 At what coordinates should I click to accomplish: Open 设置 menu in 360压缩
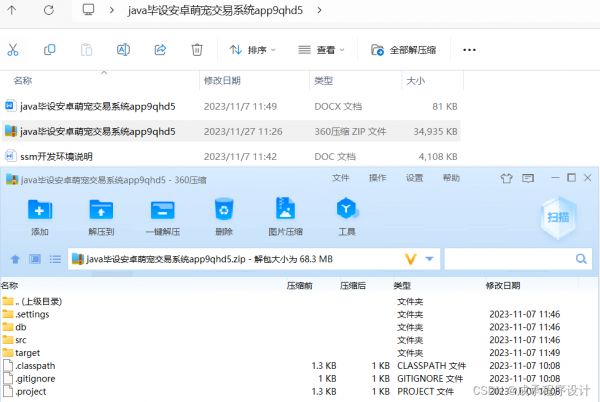pyautogui.click(x=414, y=178)
